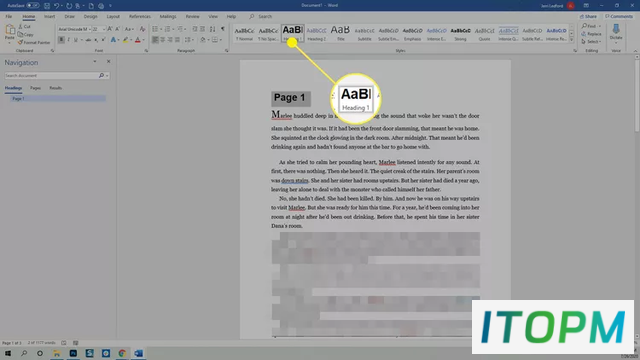640x360 pixels.
Task: Toggle strikethrough formatting
Action: point(88,40)
